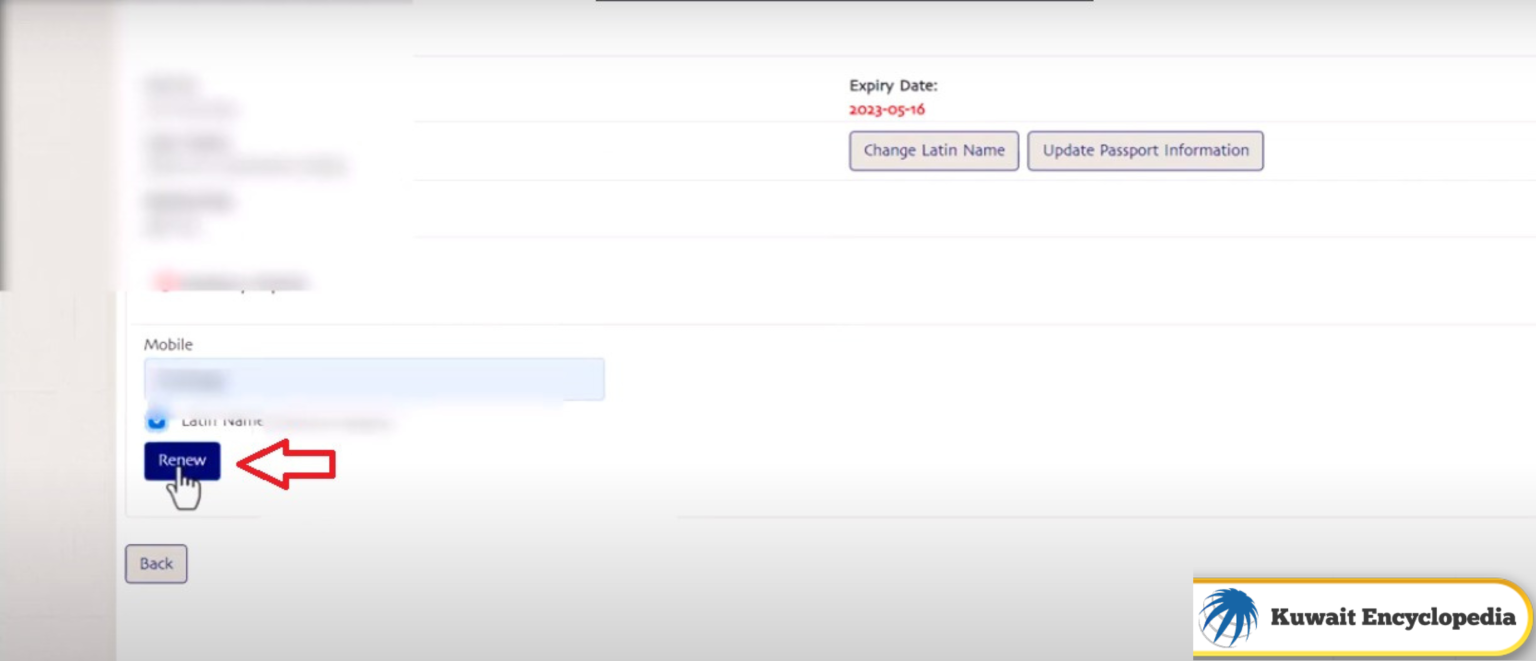Click the dark blue Renew button

(182, 461)
